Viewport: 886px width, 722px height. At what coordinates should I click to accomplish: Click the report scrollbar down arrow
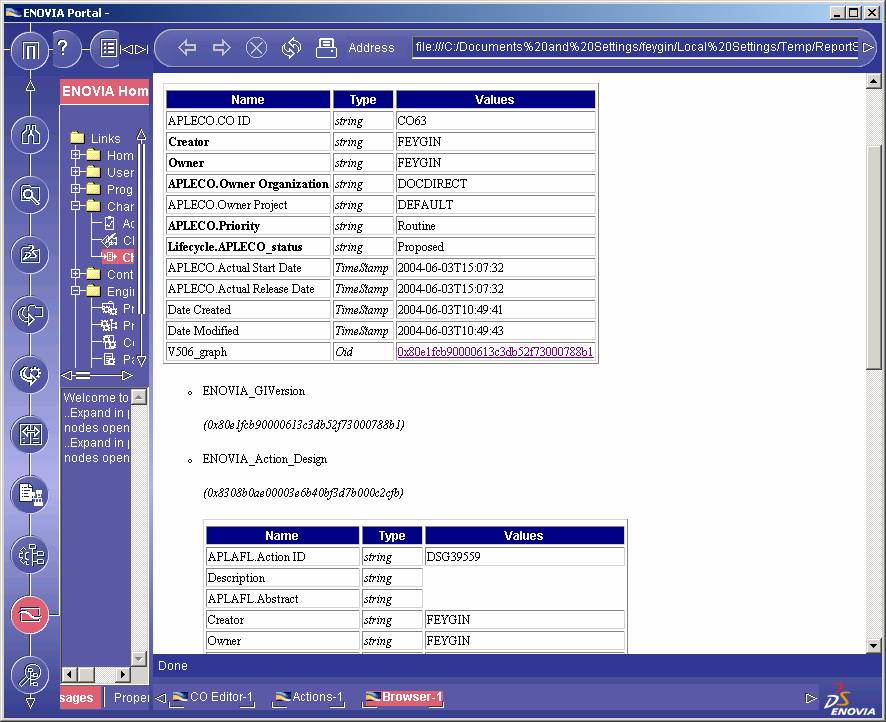click(x=873, y=645)
